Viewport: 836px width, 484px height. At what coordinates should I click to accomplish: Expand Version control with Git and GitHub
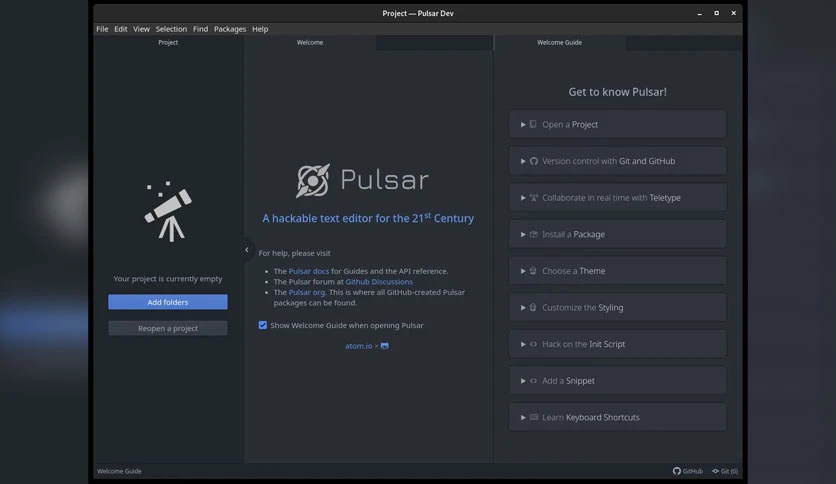pyautogui.click(x=617, y=161)
